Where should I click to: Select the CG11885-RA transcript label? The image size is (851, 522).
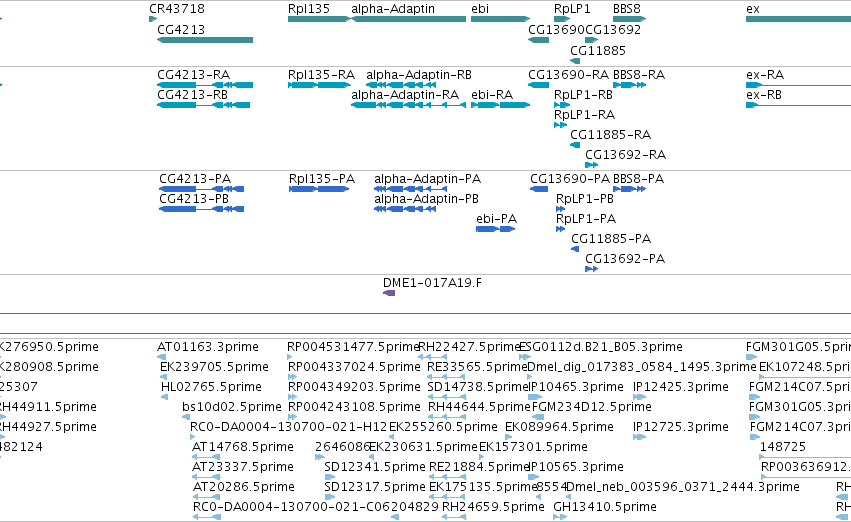[611, 134]
